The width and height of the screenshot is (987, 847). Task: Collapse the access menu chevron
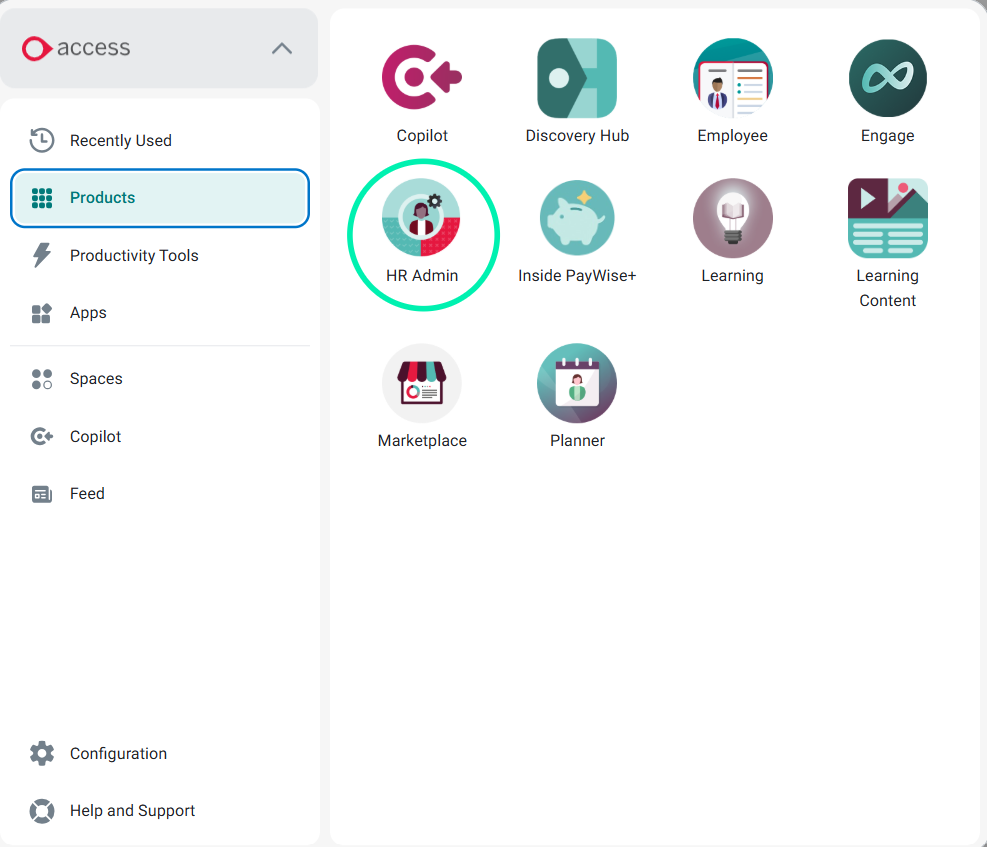point(282,48)
